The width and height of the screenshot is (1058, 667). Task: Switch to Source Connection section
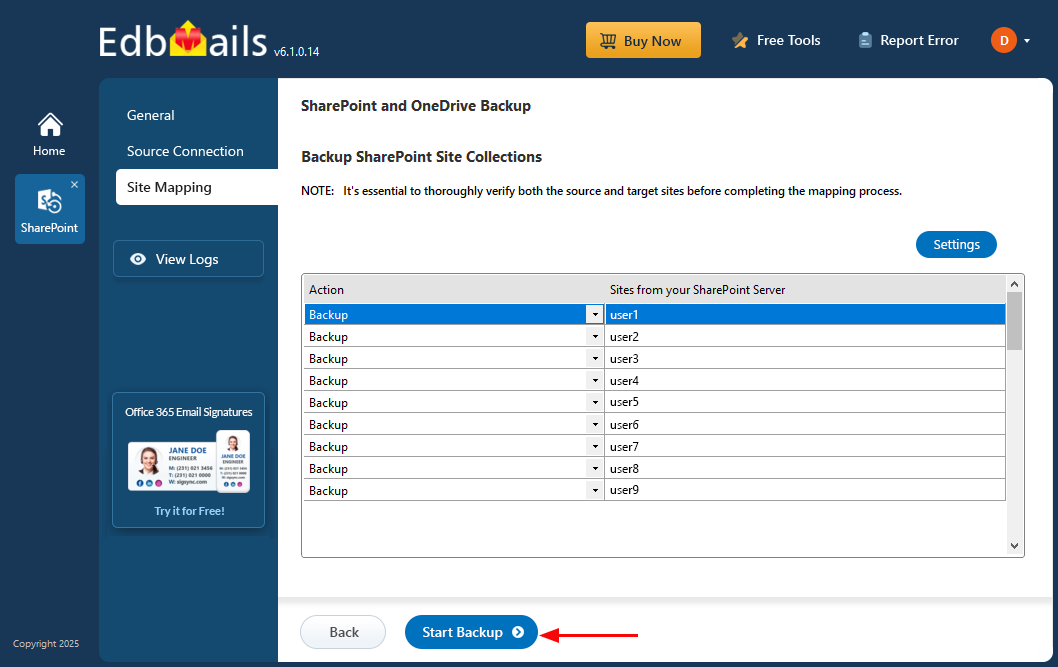click(185, 151)
